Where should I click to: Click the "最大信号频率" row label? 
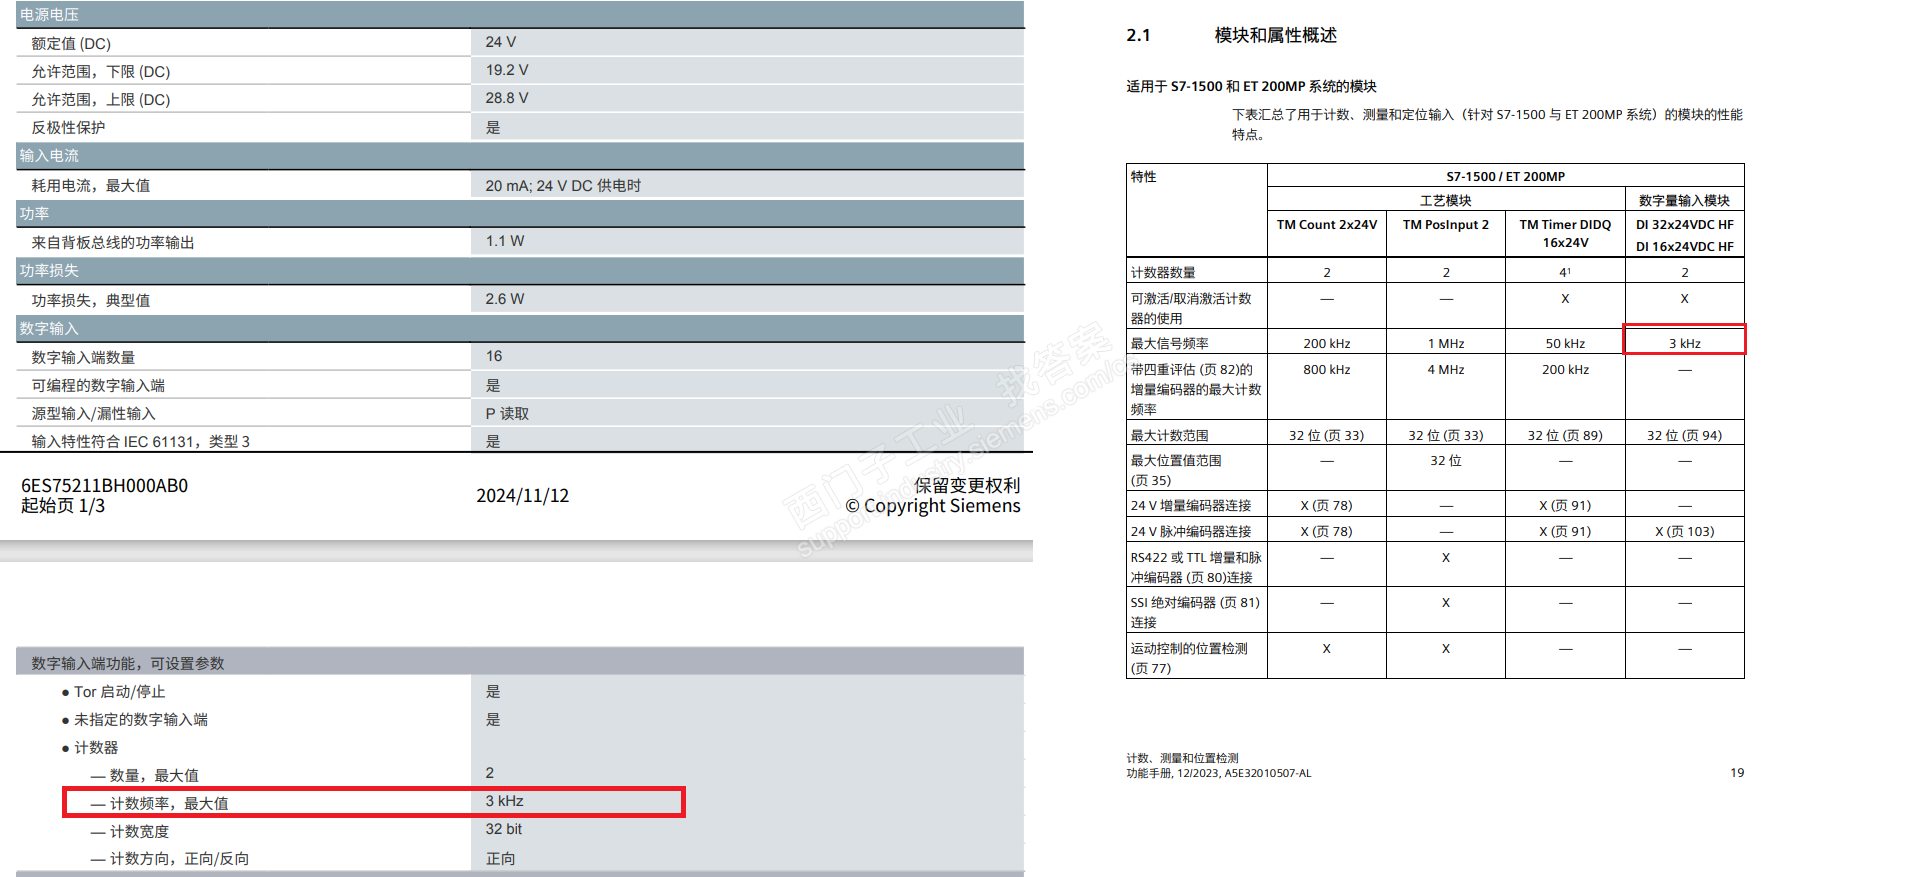1170,344
